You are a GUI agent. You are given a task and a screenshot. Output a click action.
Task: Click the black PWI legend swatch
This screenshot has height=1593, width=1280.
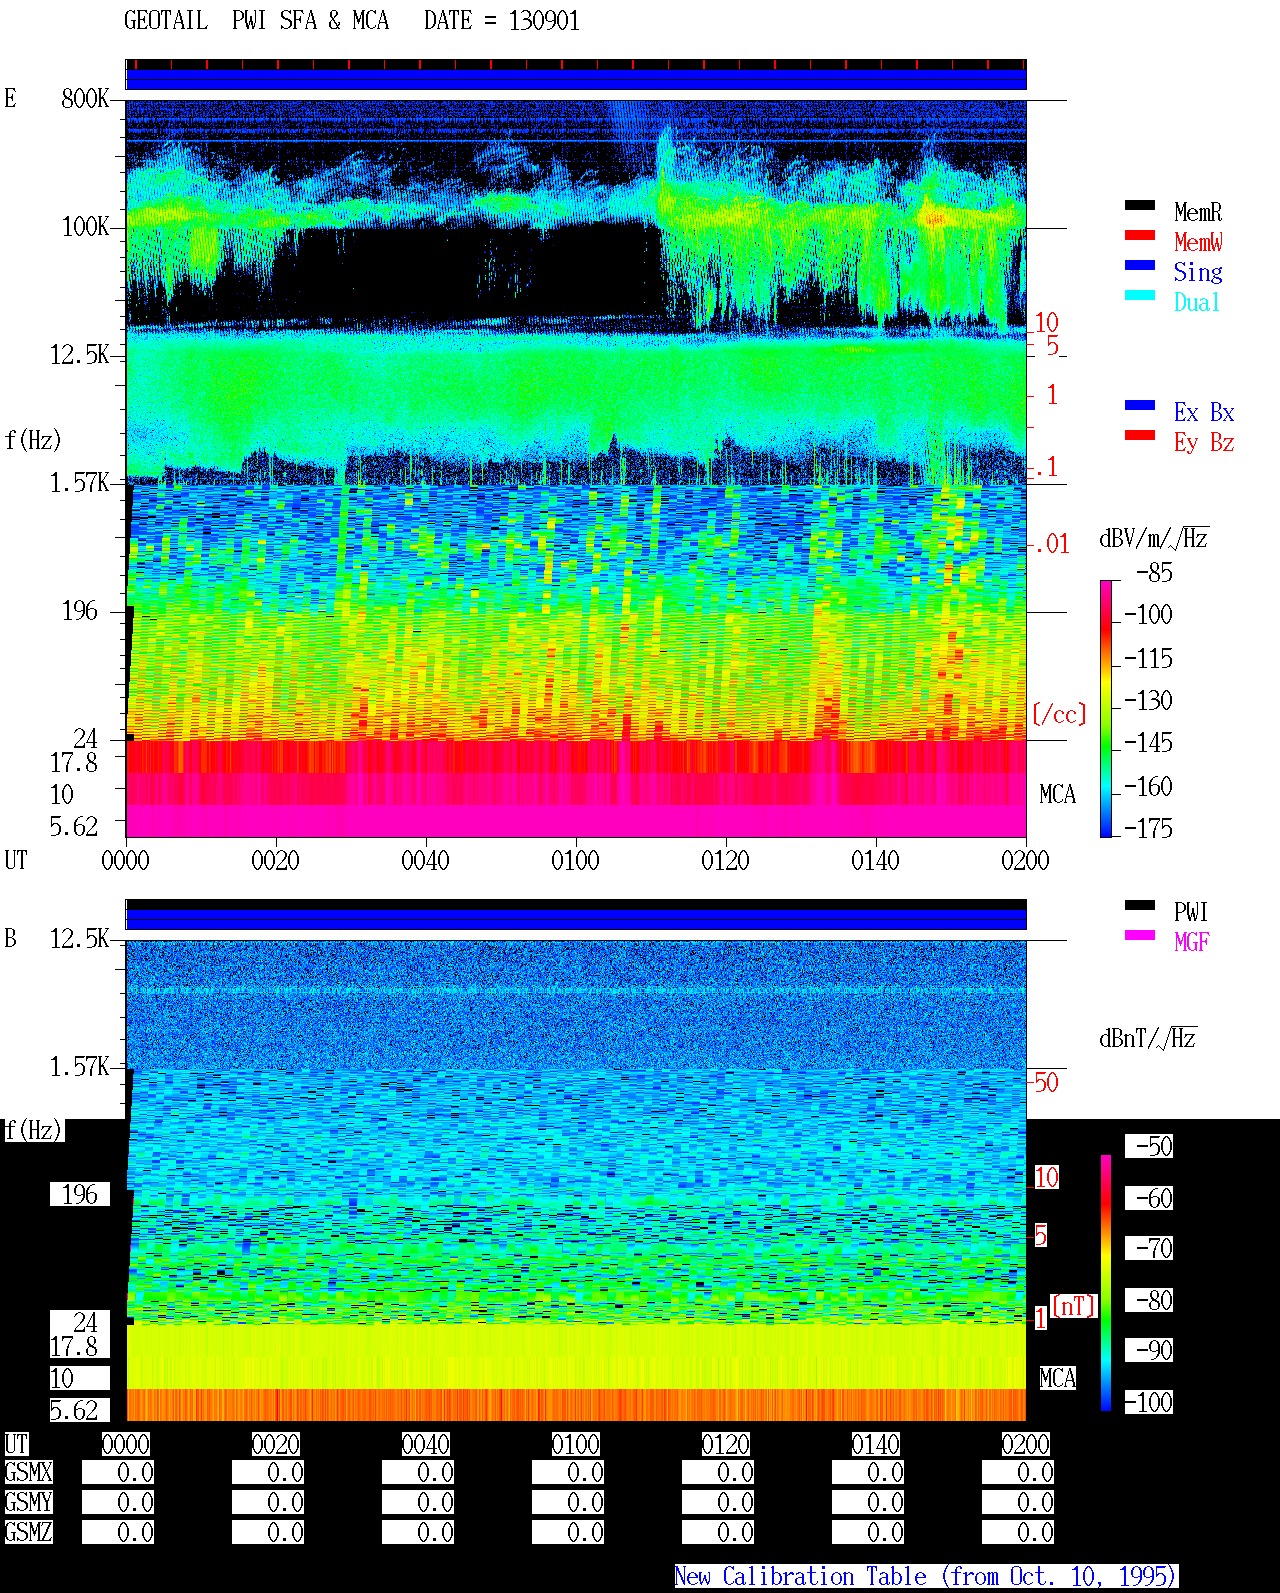pos(1140,905)
